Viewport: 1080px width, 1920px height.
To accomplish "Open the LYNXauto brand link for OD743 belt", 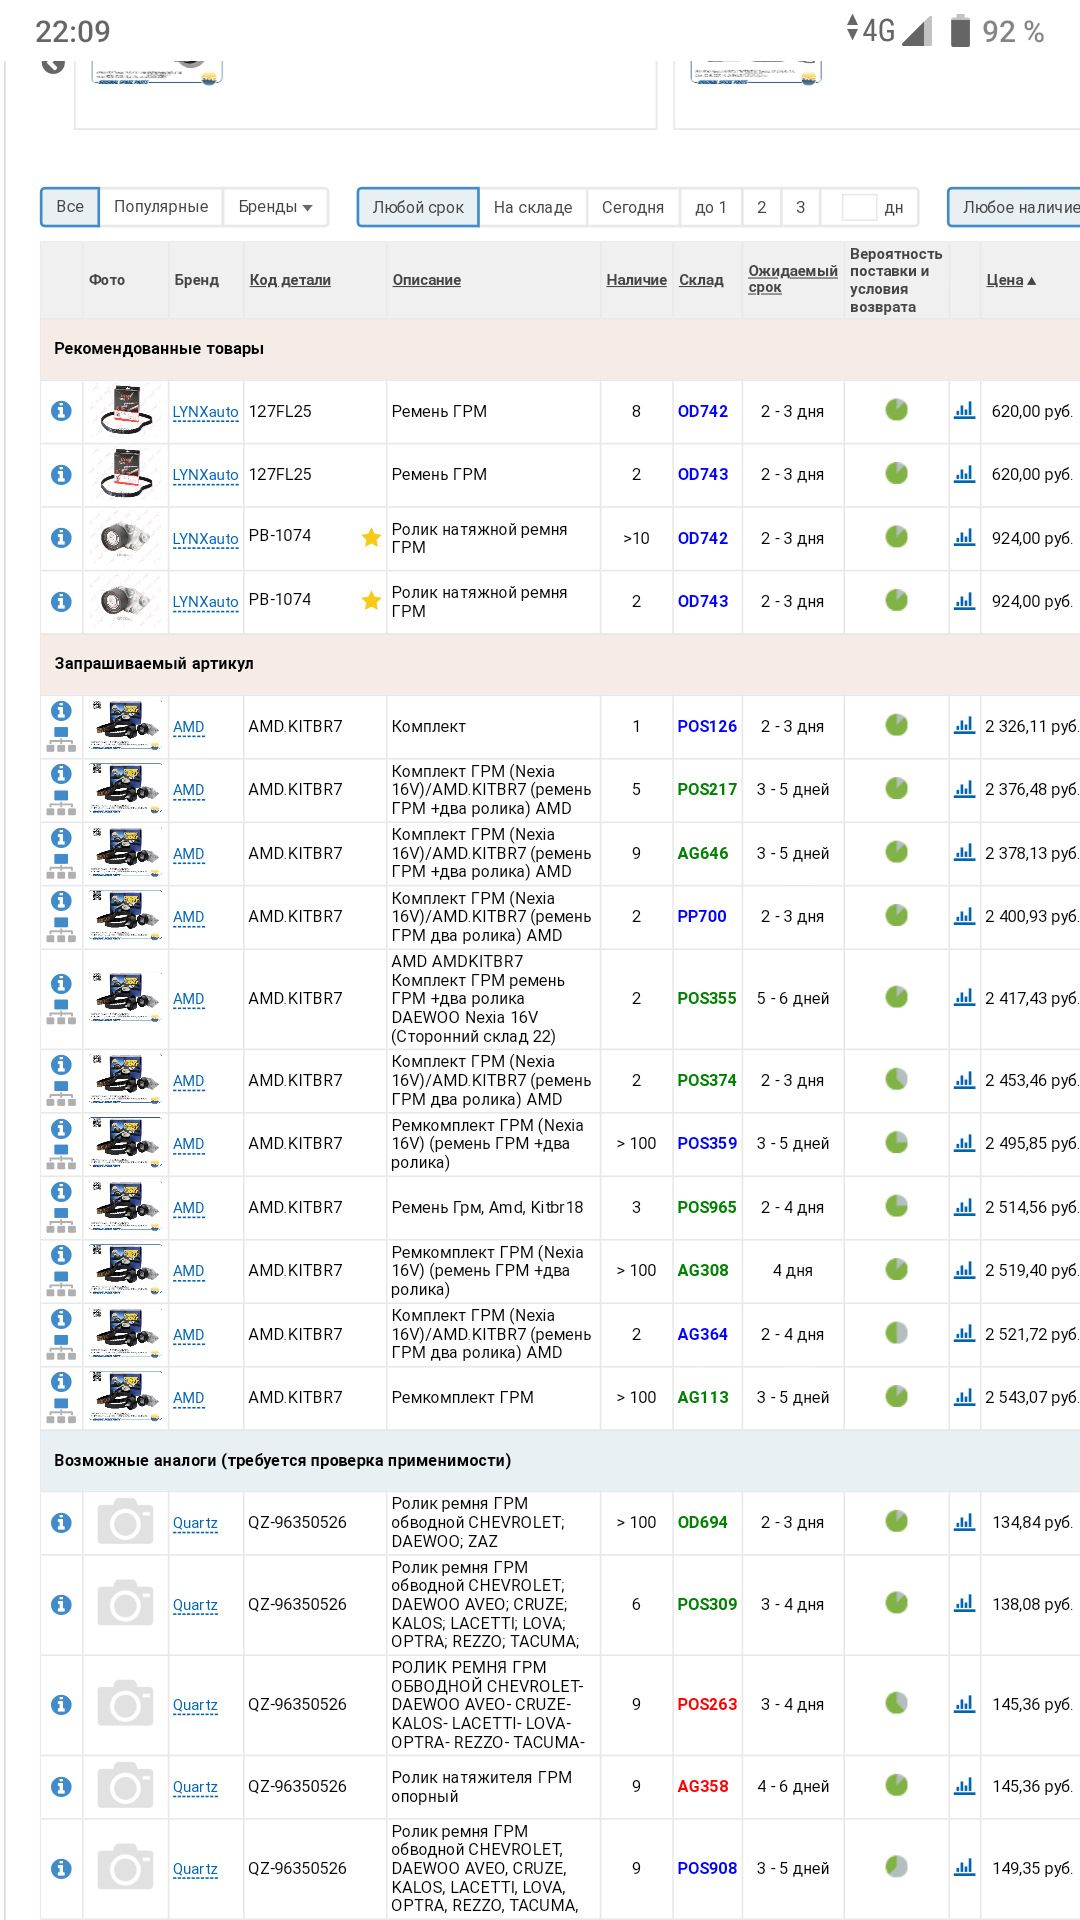I will click(205, 475).
